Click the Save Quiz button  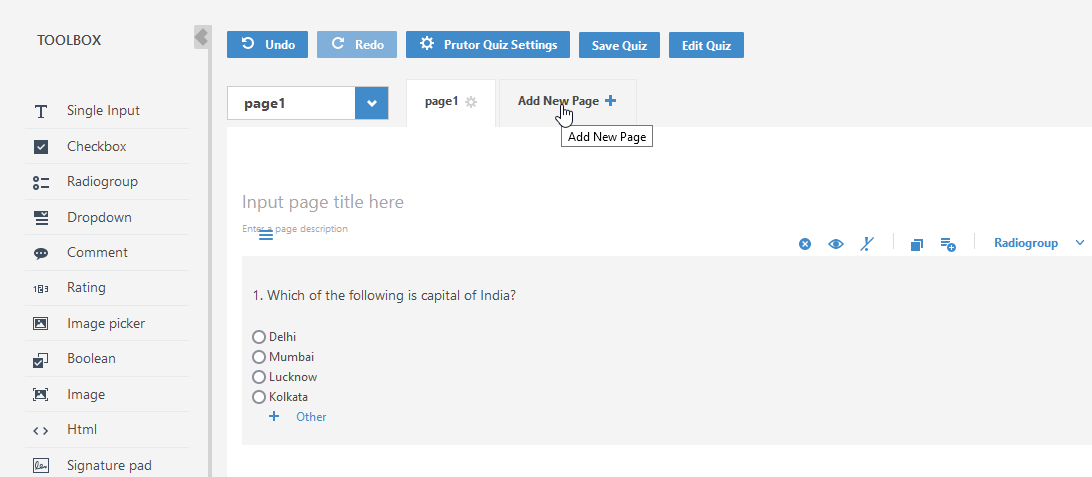coord(619,45)
